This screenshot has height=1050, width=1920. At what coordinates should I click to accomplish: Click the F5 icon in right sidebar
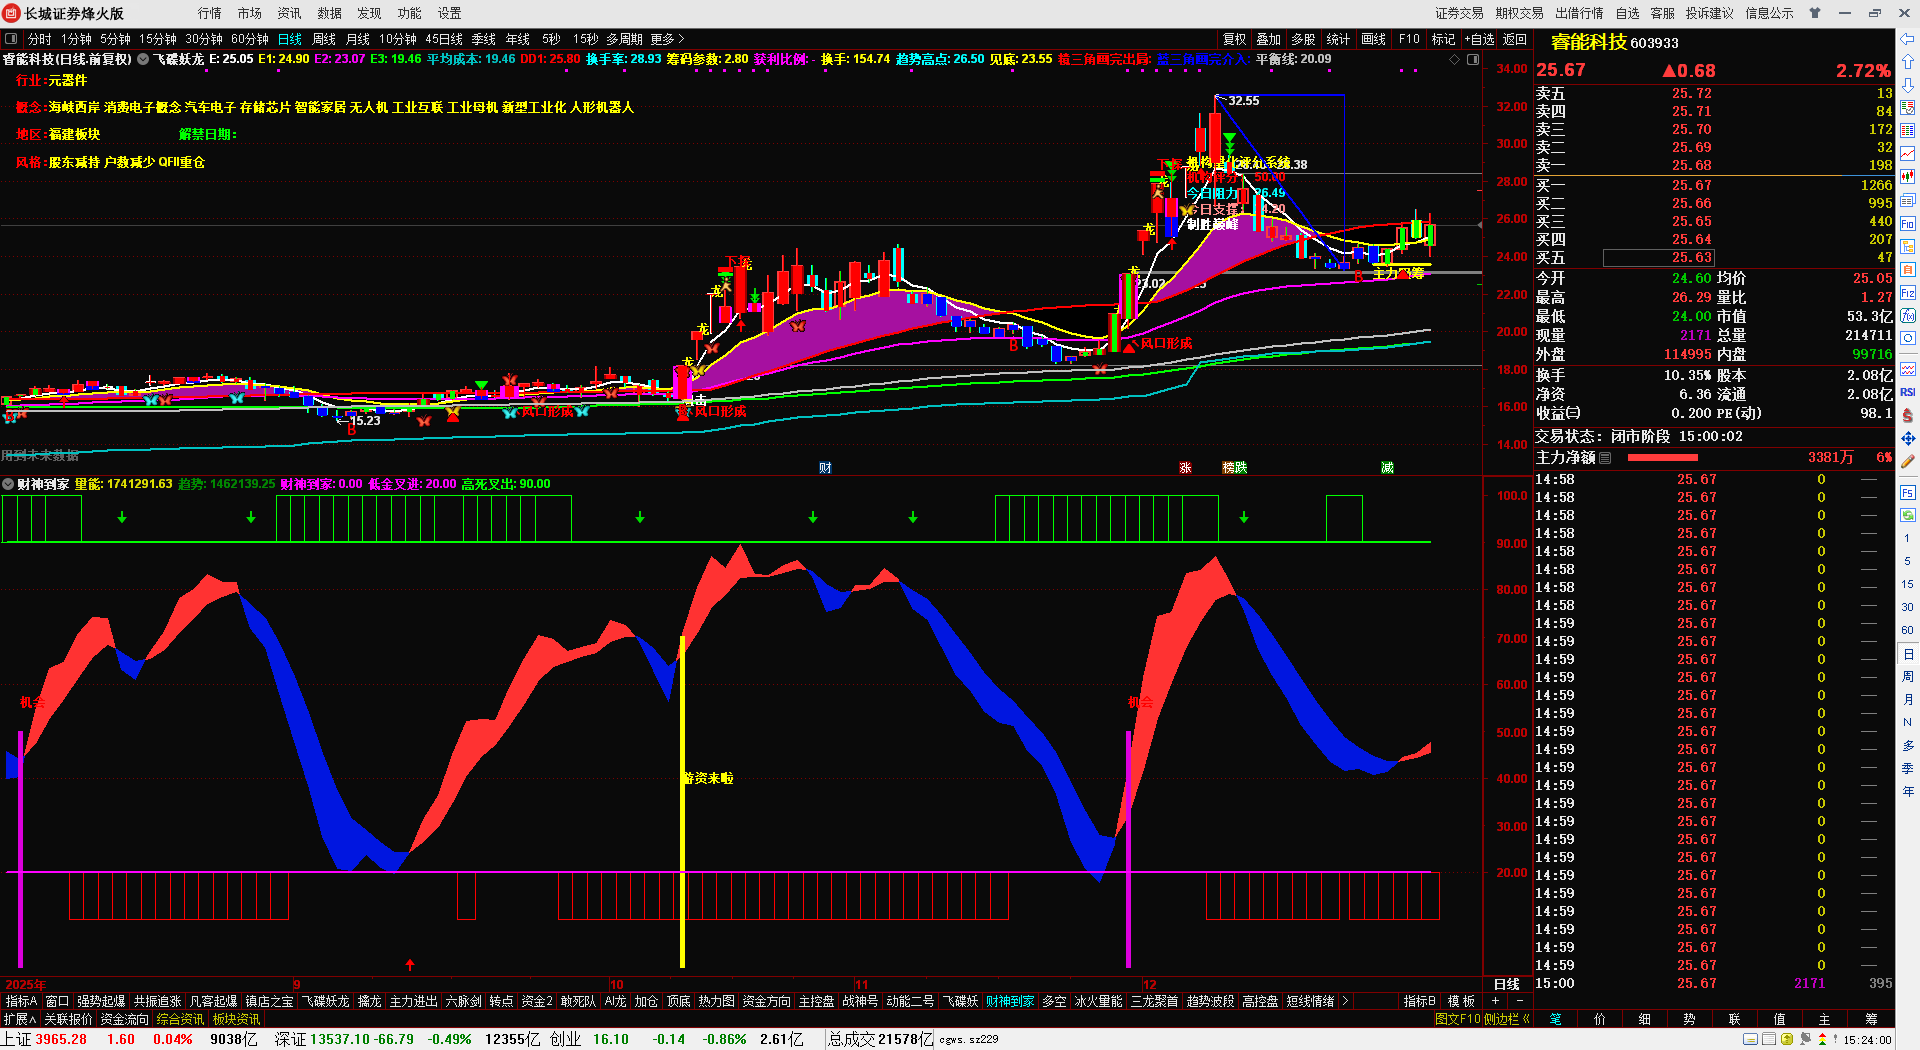(1908, 493)
